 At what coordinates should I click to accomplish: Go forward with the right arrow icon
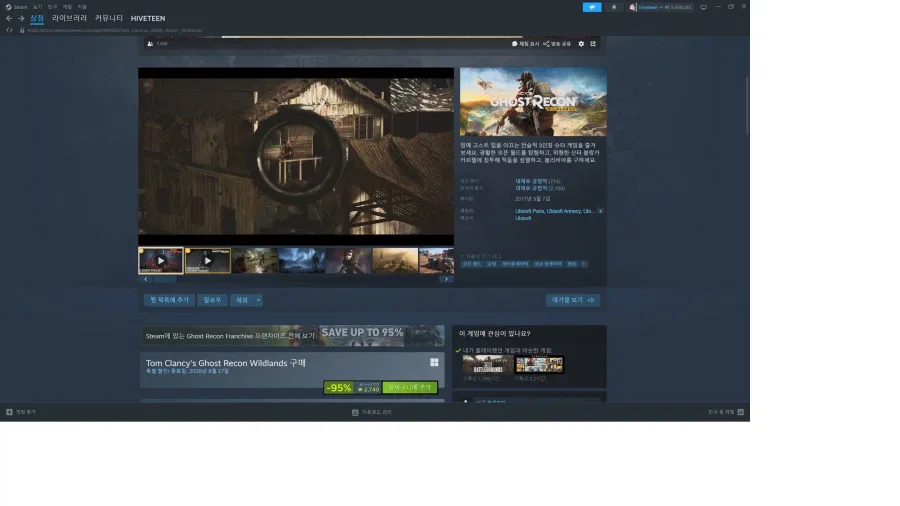(x=21, y=18)
